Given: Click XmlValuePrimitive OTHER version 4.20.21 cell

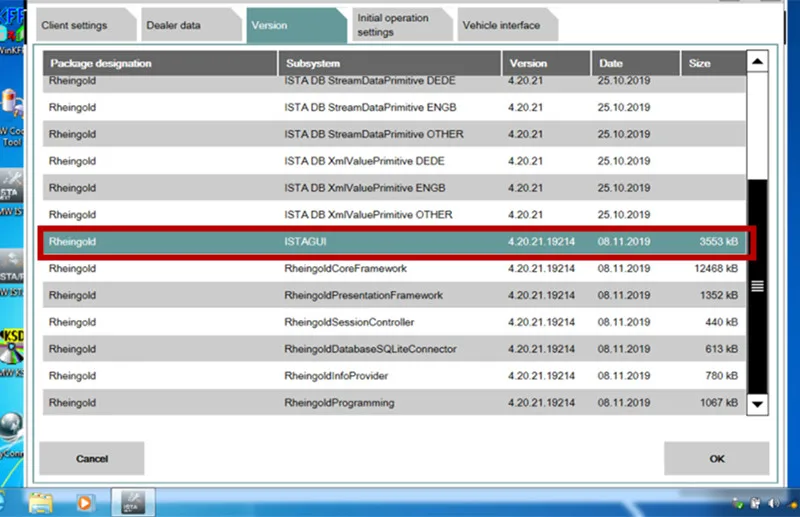Looking at the screenshot, I should click(526, 215).
